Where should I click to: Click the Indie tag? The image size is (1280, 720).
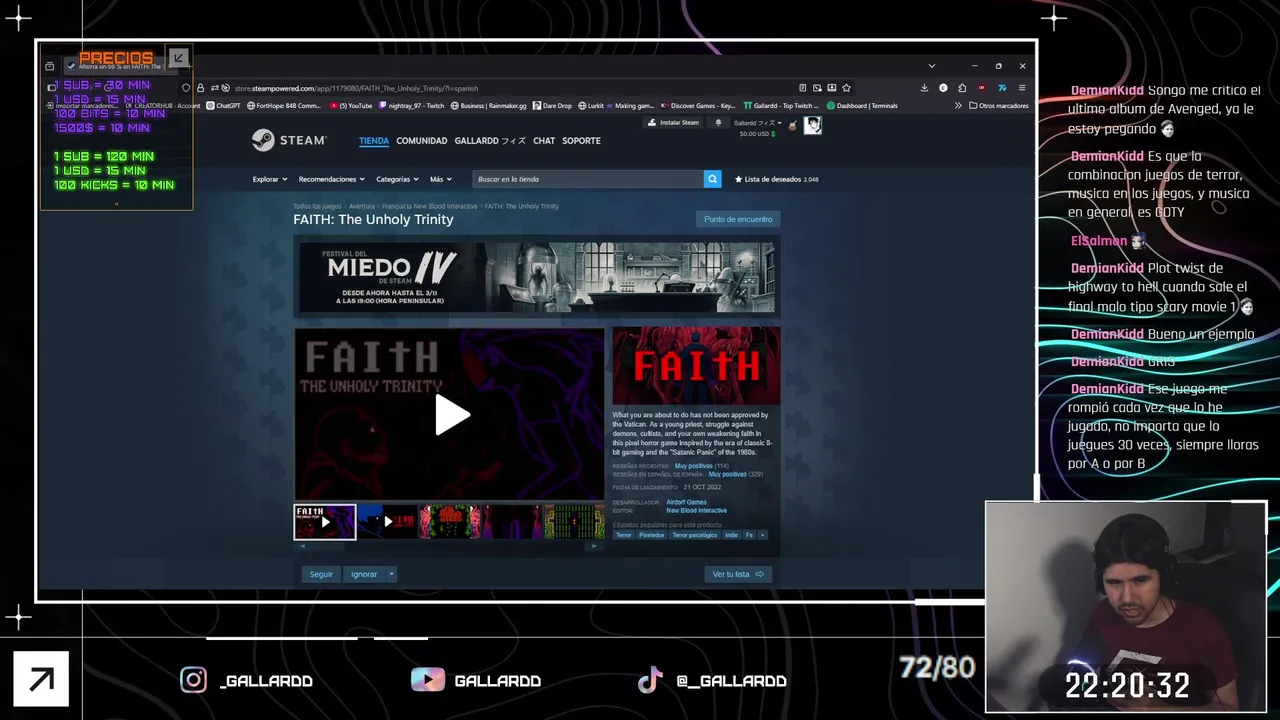(731, 535)
